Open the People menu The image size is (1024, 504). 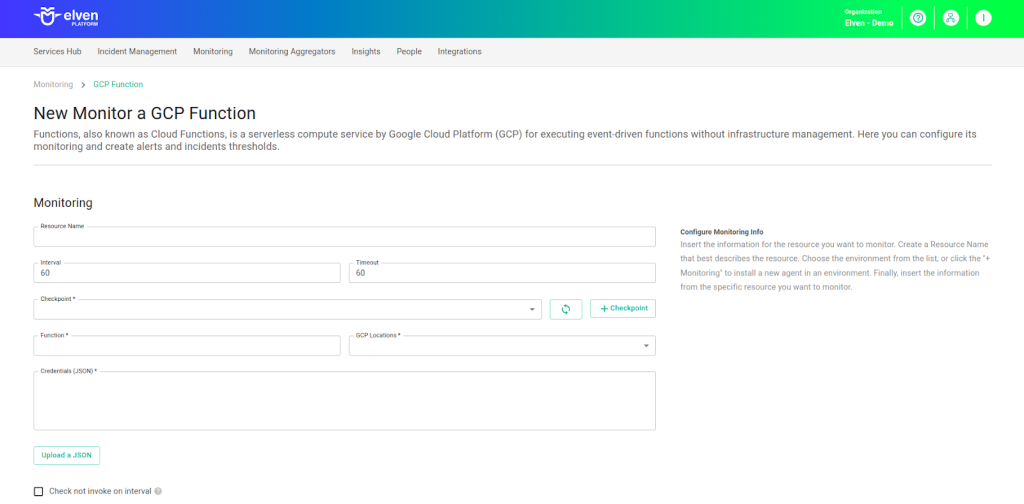point(409,52)
